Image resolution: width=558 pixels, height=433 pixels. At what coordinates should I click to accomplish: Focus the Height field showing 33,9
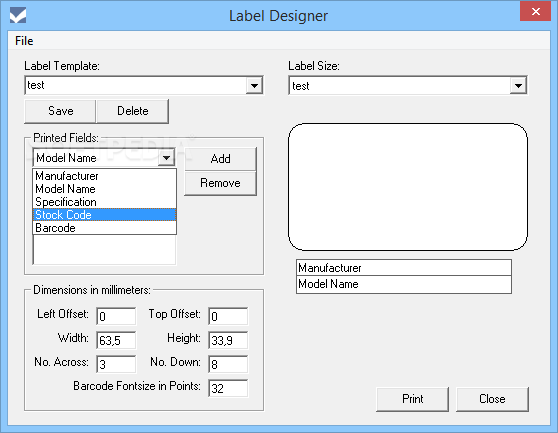pyautogui.click(x=228, y=340)
